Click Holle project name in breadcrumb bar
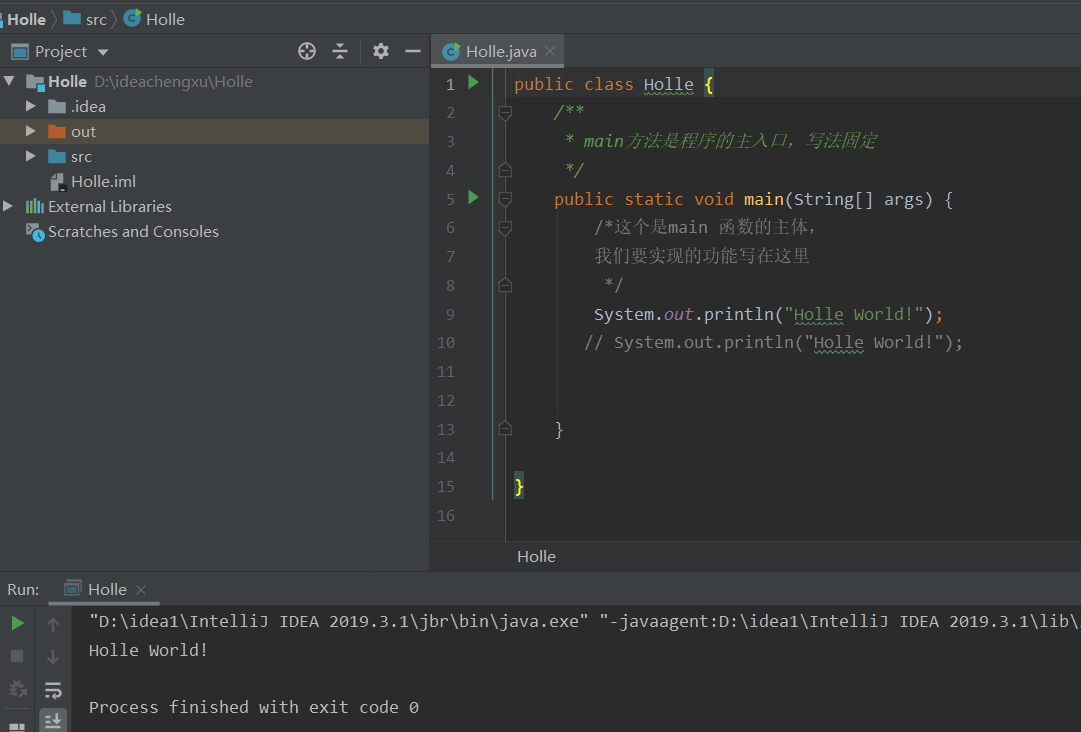Screen dimensions: 1081x732 coord(26,19)
